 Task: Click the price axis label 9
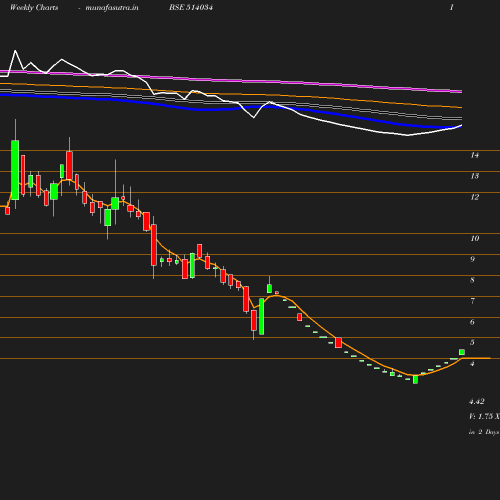click(x=472, y=259)
